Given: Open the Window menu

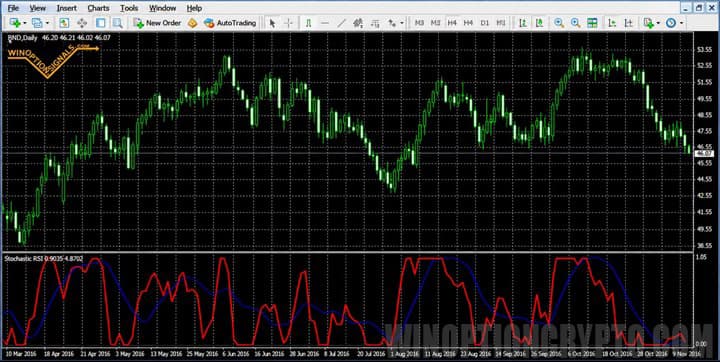Looking at the screenshot, I should coord(163,8).
